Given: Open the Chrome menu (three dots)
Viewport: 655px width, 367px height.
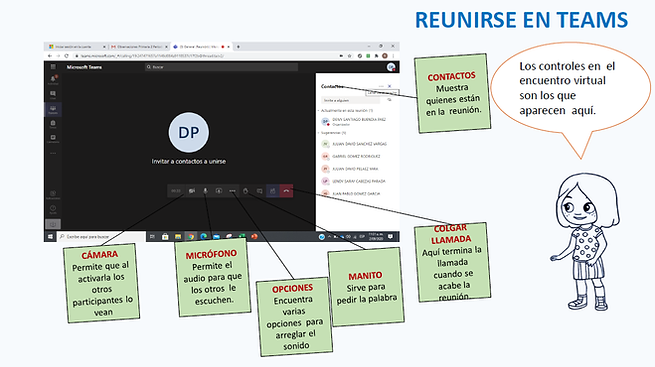Looking at the screenshot, I should (393, 56).
